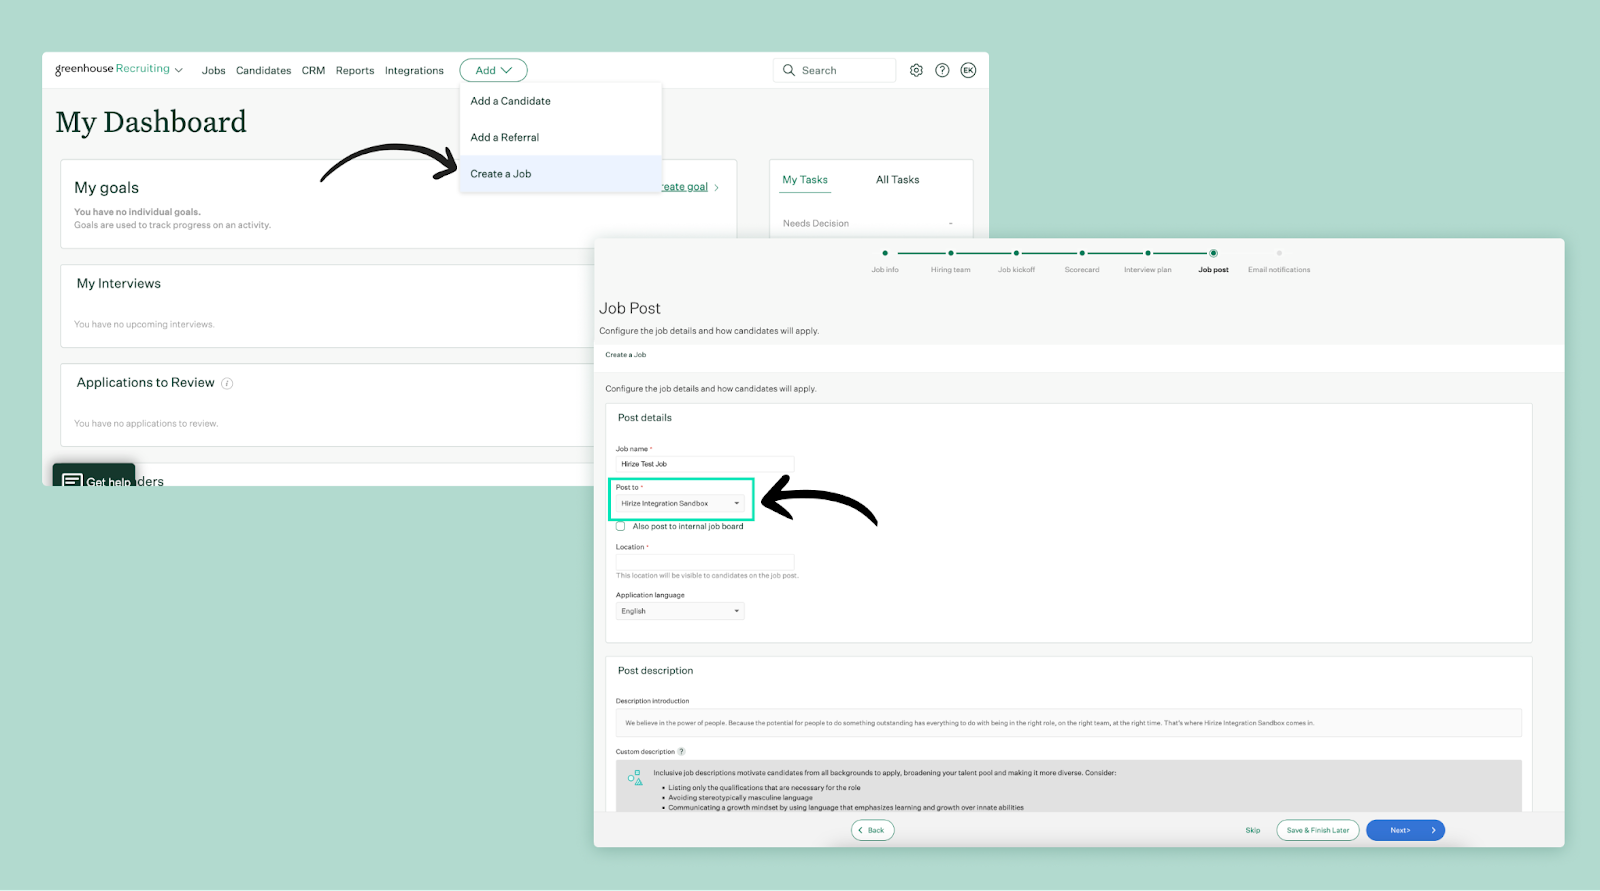Click the Next button
This screenshot has width=1600, height=891.
1405,830
